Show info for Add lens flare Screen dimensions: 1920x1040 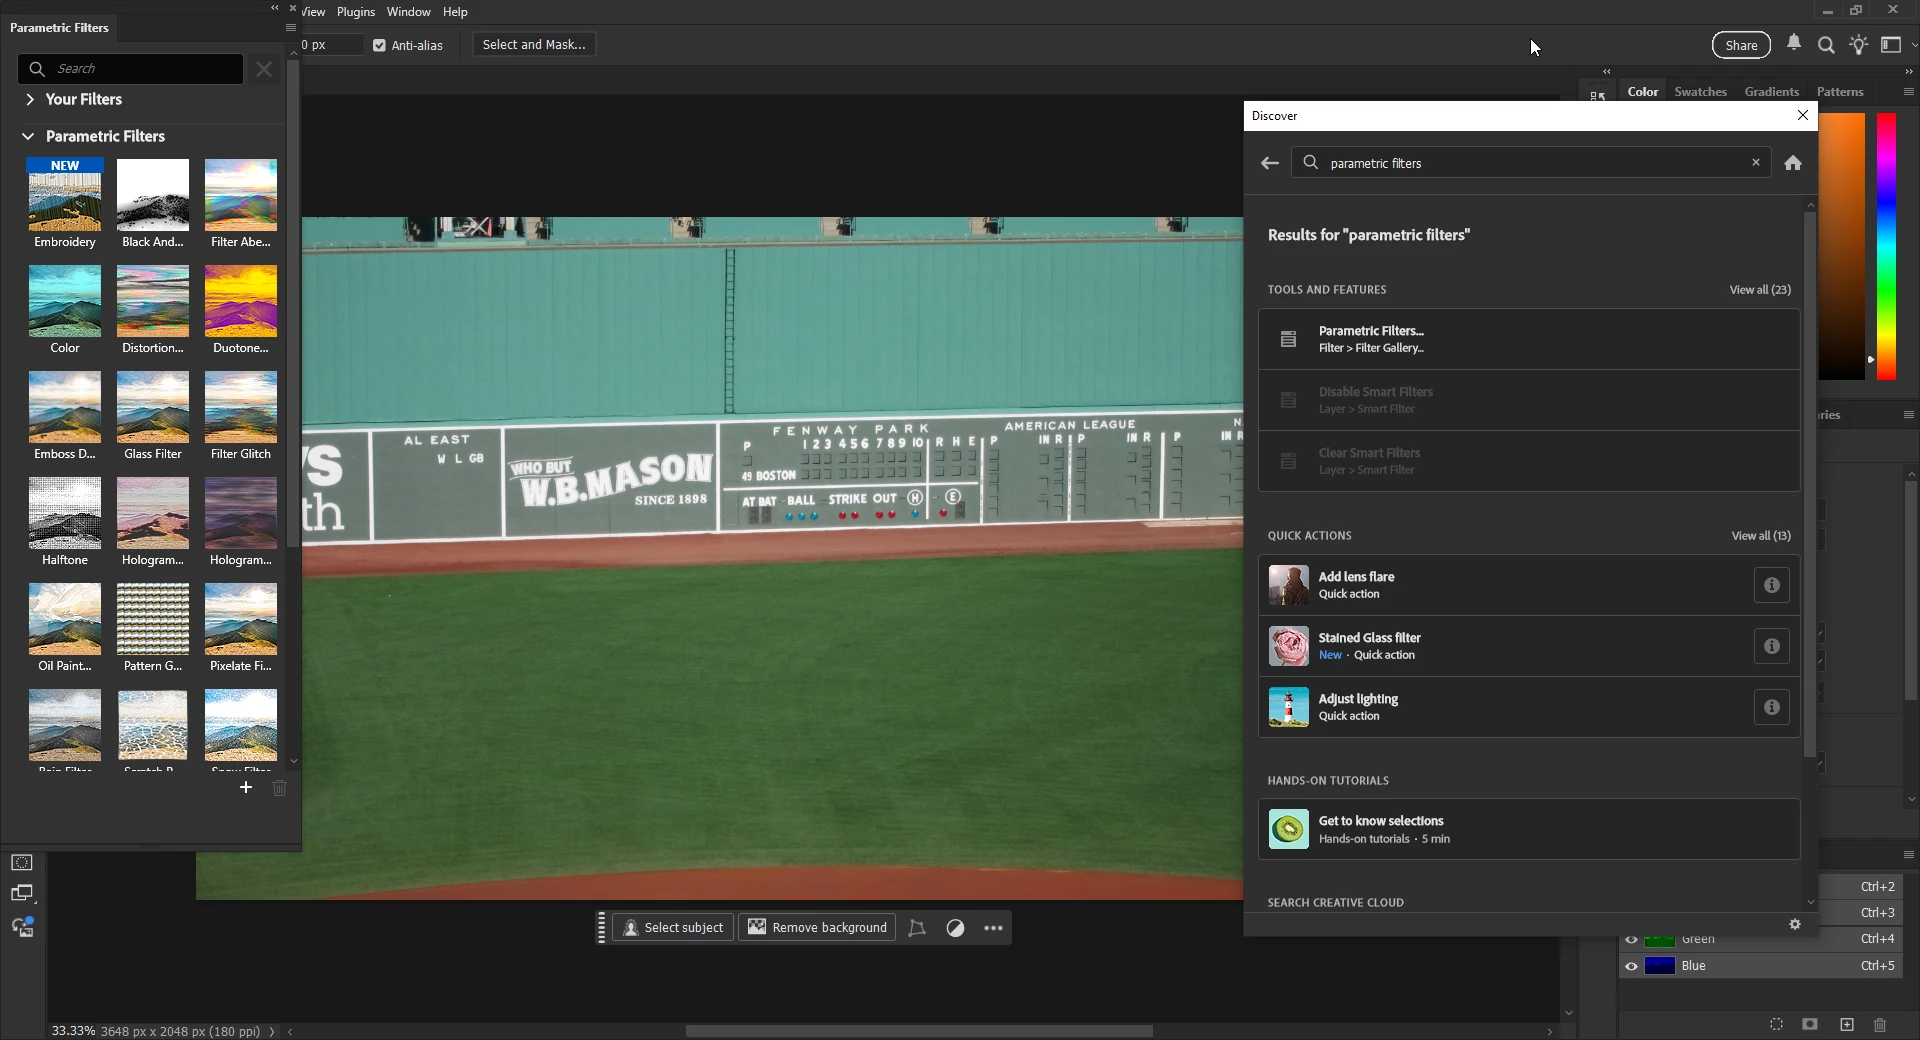pyautogui.click(x=1772, y=586)
